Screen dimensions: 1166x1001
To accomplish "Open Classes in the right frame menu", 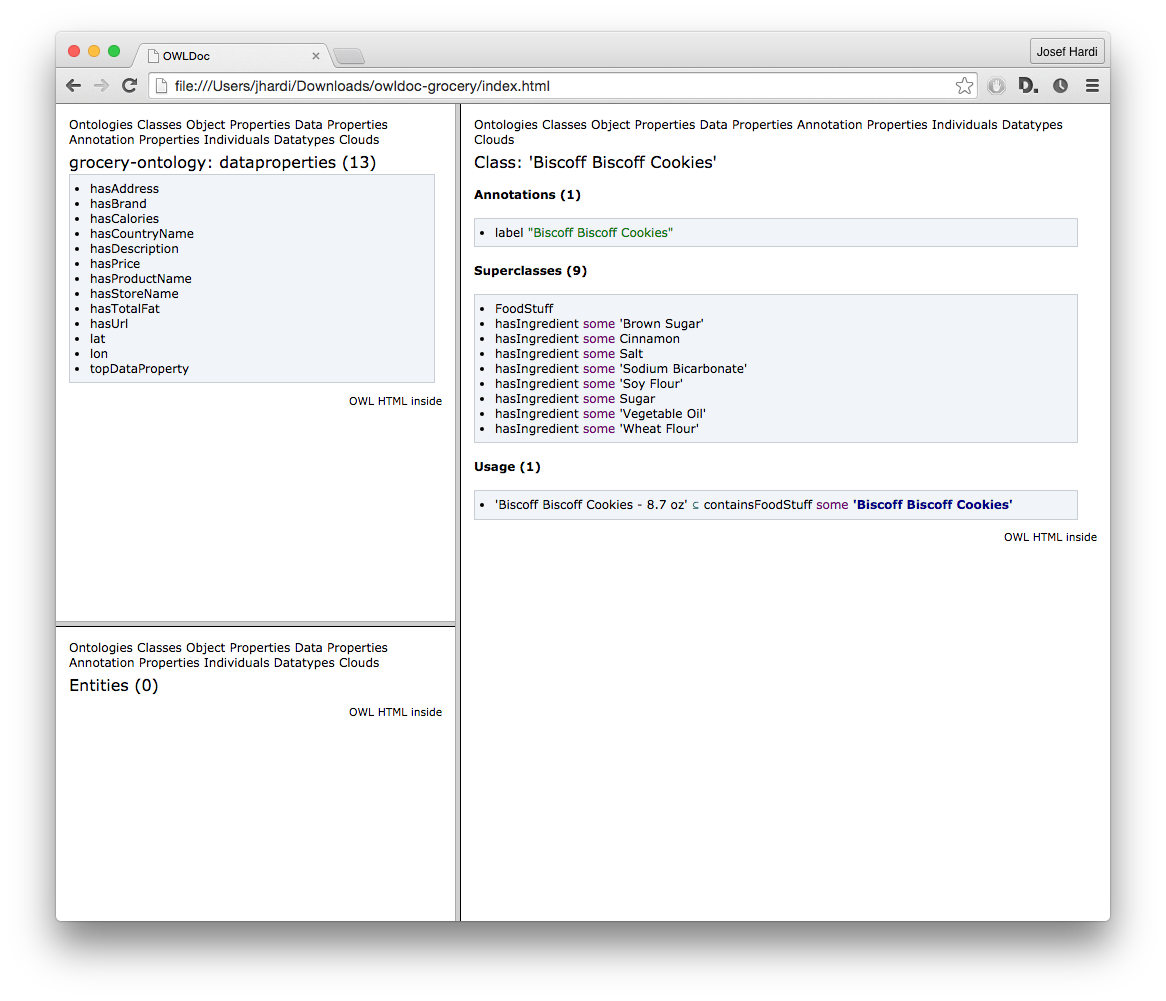I will [x=564, y=125].
